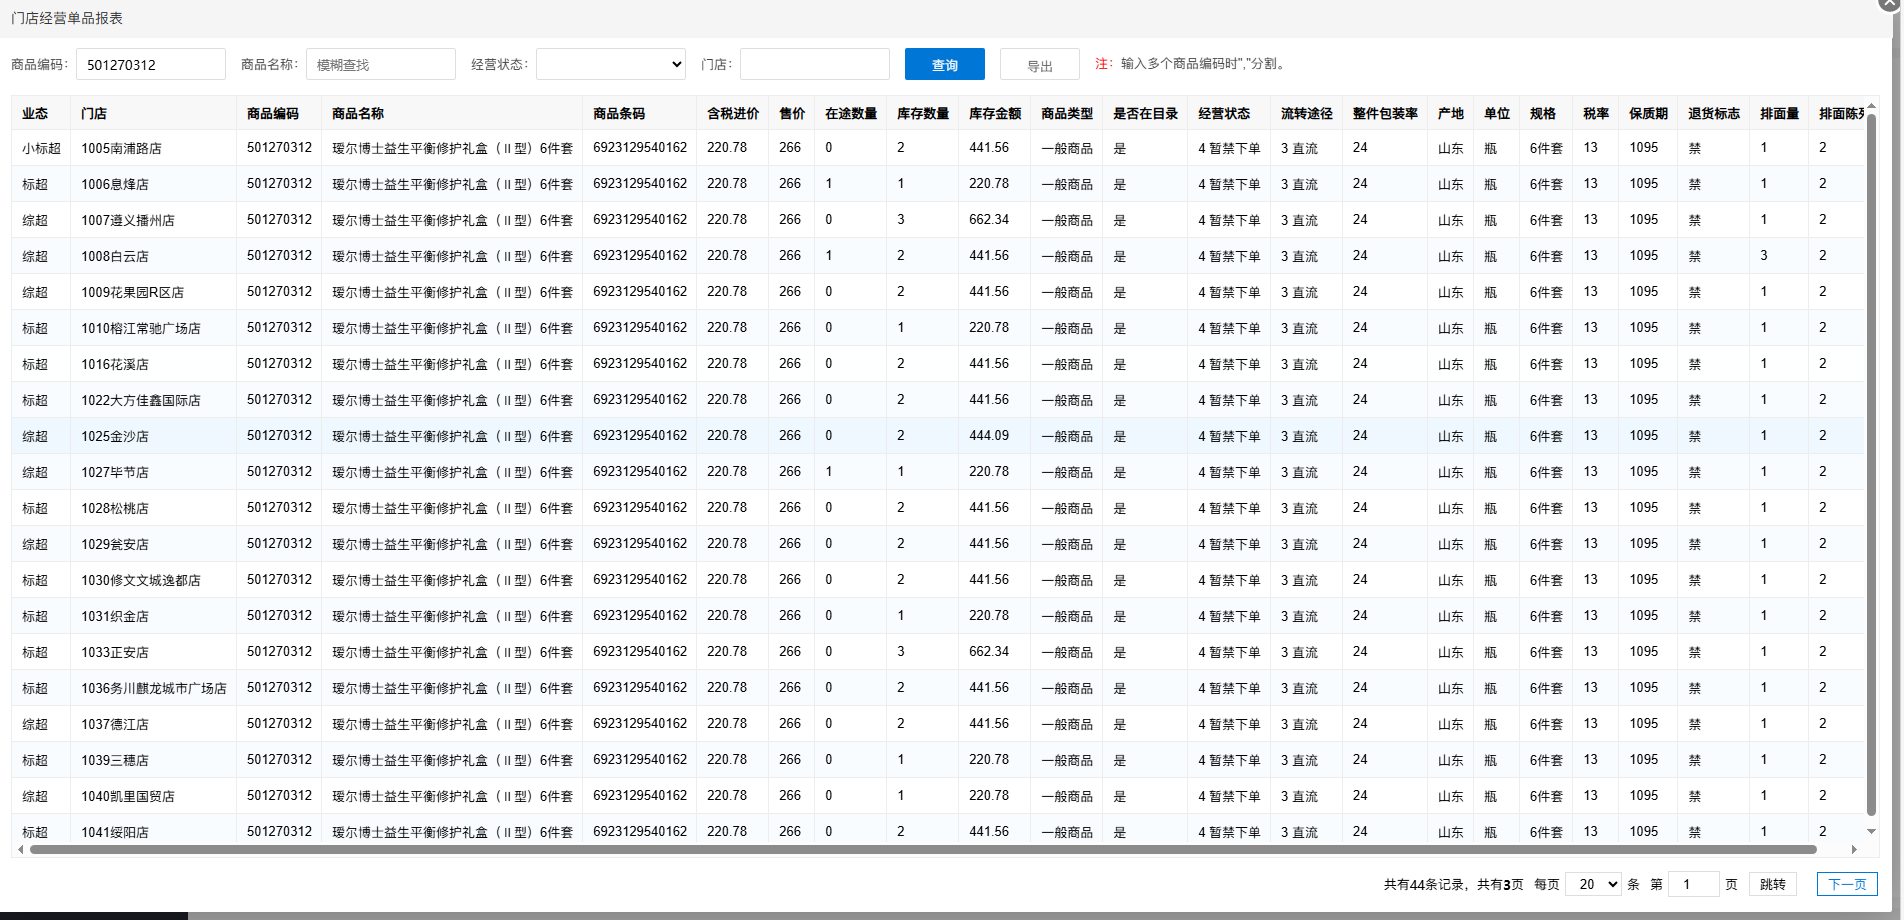Click the 导出 export button

[x=1039, y=65]
